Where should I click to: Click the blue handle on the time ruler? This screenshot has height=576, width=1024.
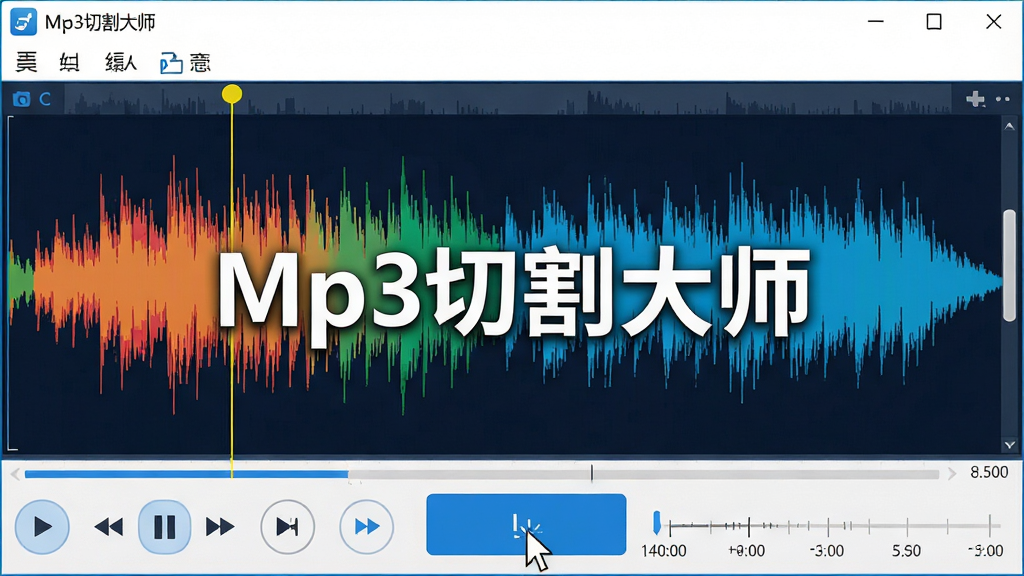[x=656, y=523]
